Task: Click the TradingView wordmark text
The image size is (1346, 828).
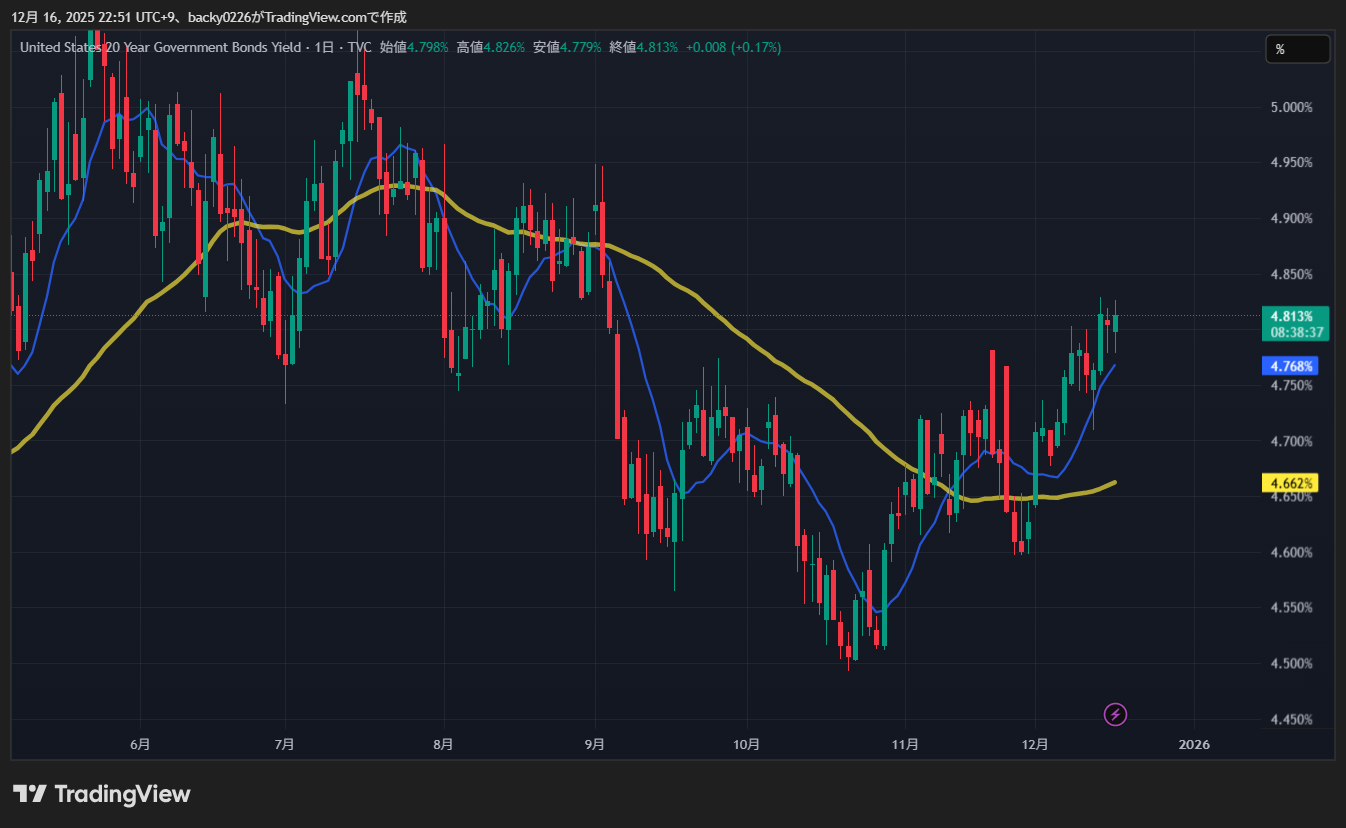Action: tap(121, 794)
